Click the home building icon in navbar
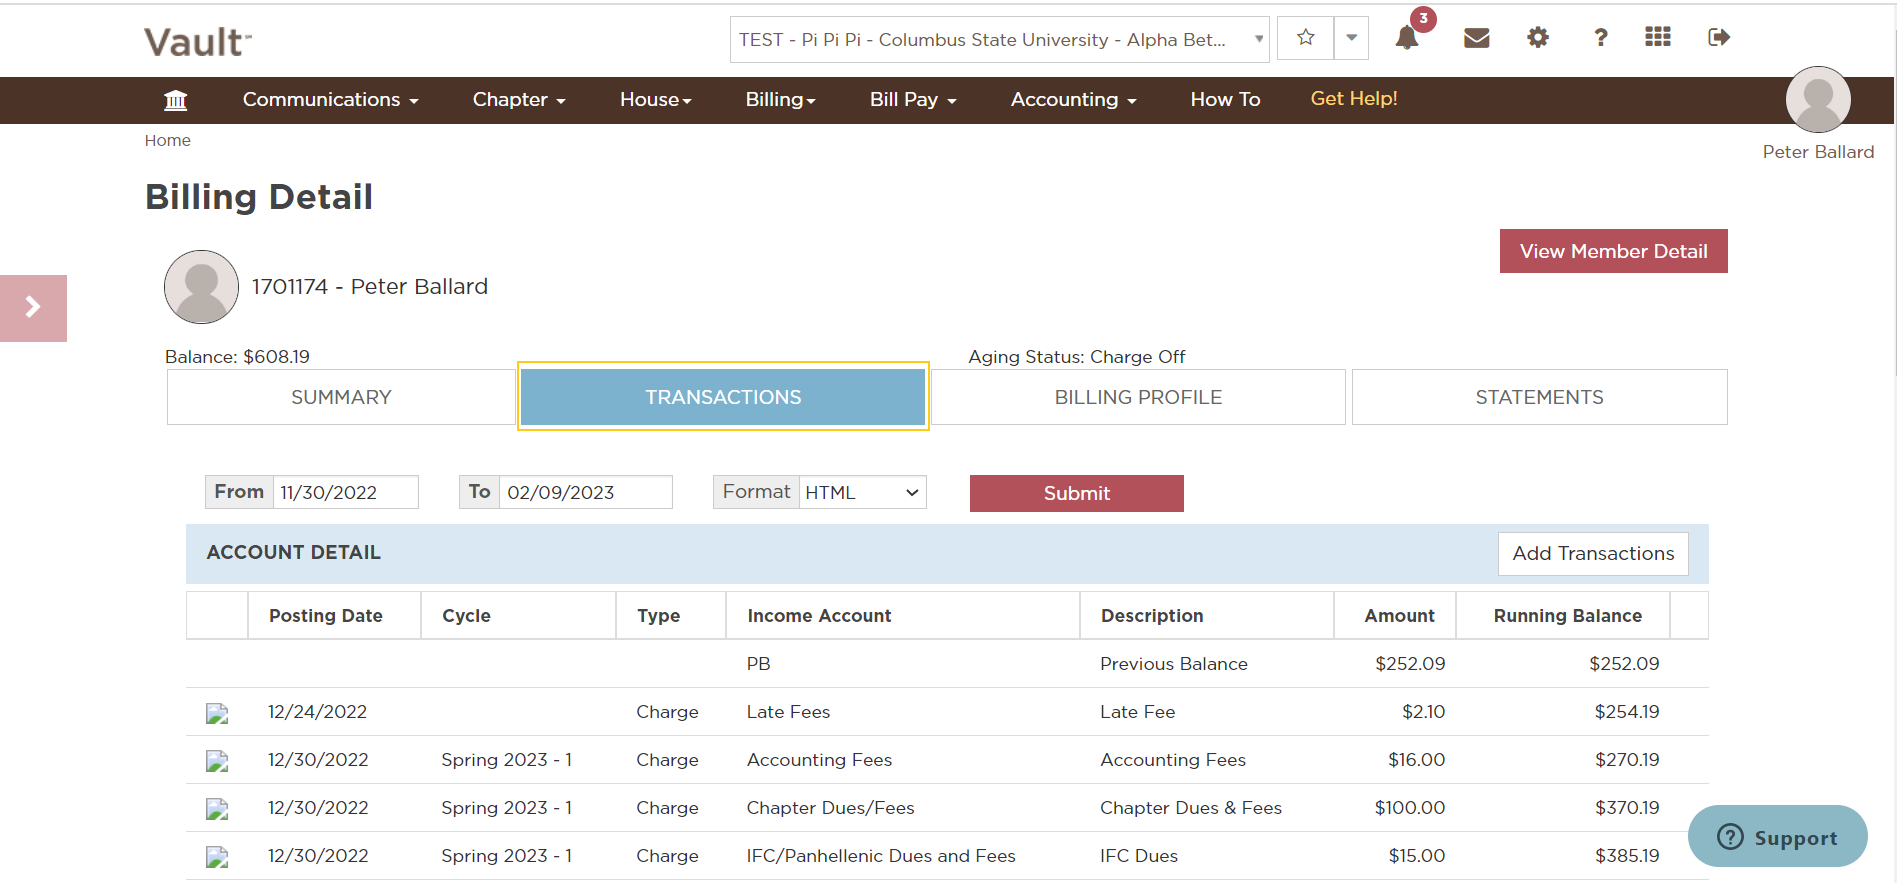 [x=176, y=100]
